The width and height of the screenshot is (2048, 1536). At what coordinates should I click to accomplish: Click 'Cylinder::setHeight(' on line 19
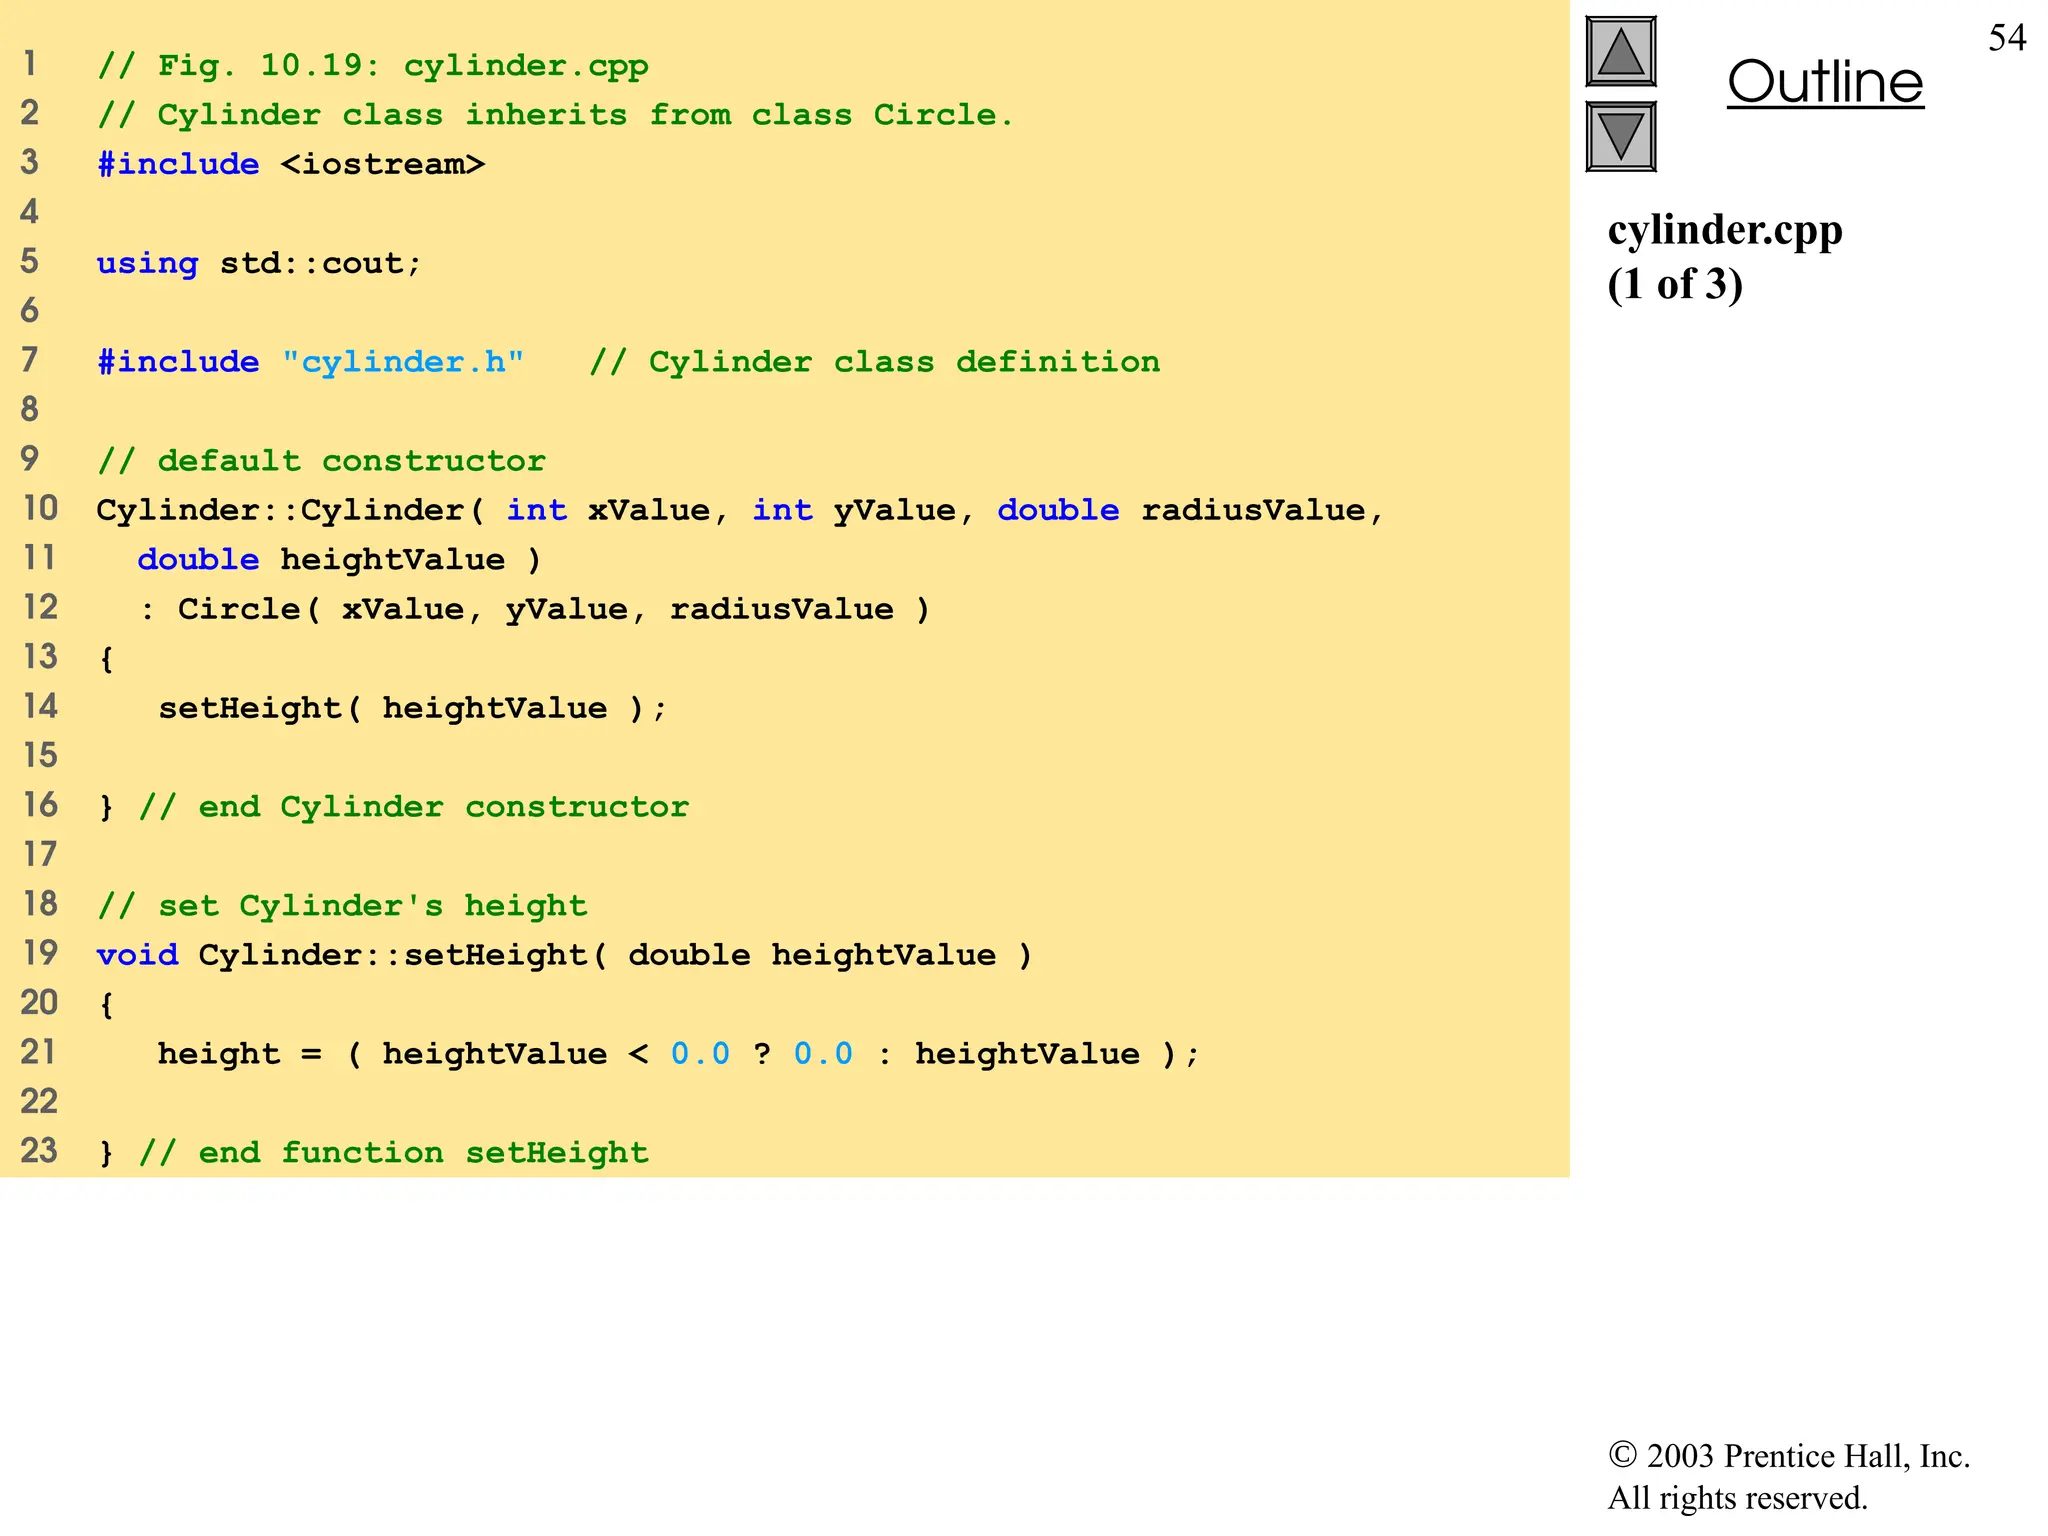coord(403,955)
